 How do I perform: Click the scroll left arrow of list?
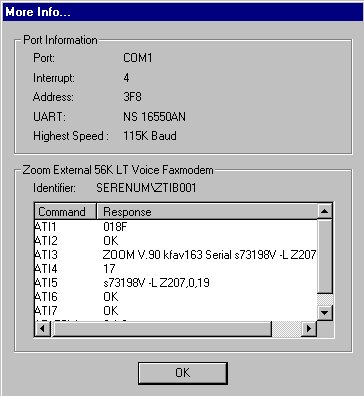43,329
